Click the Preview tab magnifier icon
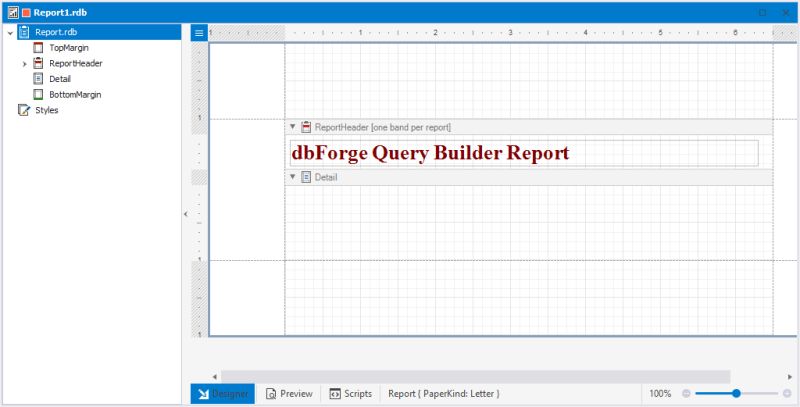800x407 pixels. 271,394
